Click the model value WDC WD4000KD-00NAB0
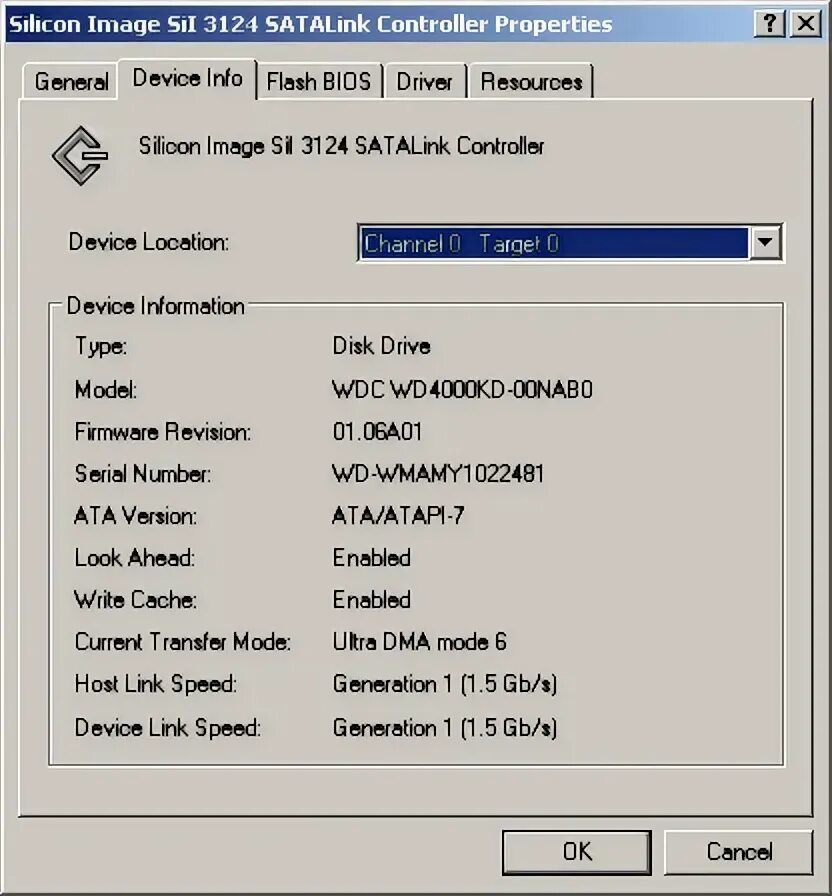This screenshot has width=832, height=896. [x=462, y=390]
